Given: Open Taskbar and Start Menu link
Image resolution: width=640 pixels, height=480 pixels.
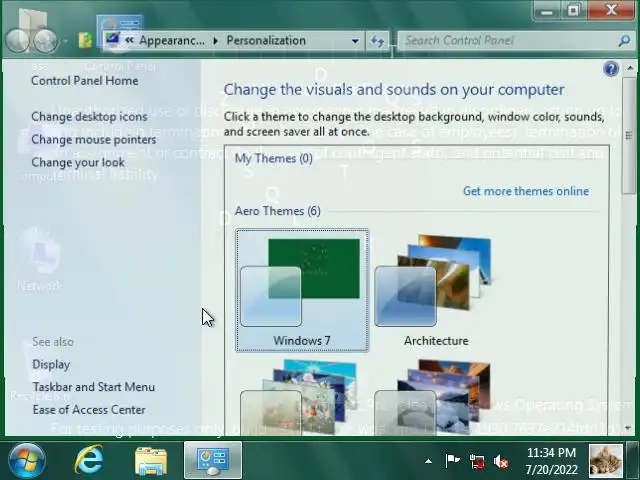Looking at the screenshot, I should point(94,387).
